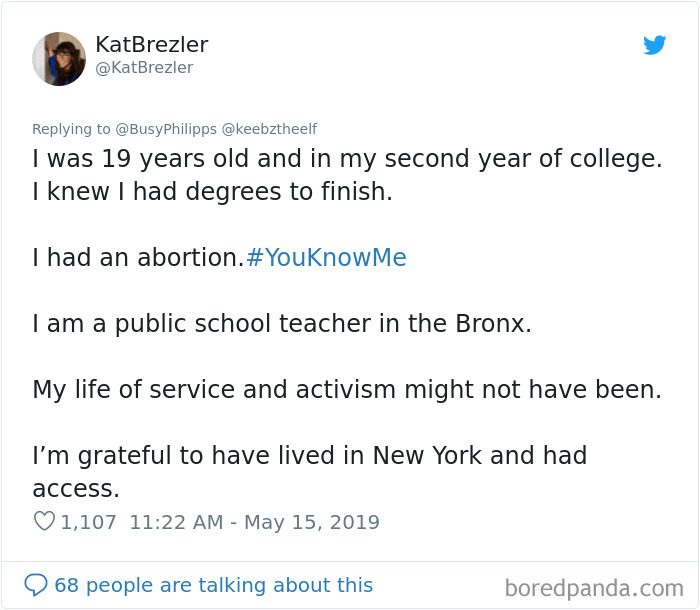
Task: Open "68 people are talking about this"
Action: [213, 585]
